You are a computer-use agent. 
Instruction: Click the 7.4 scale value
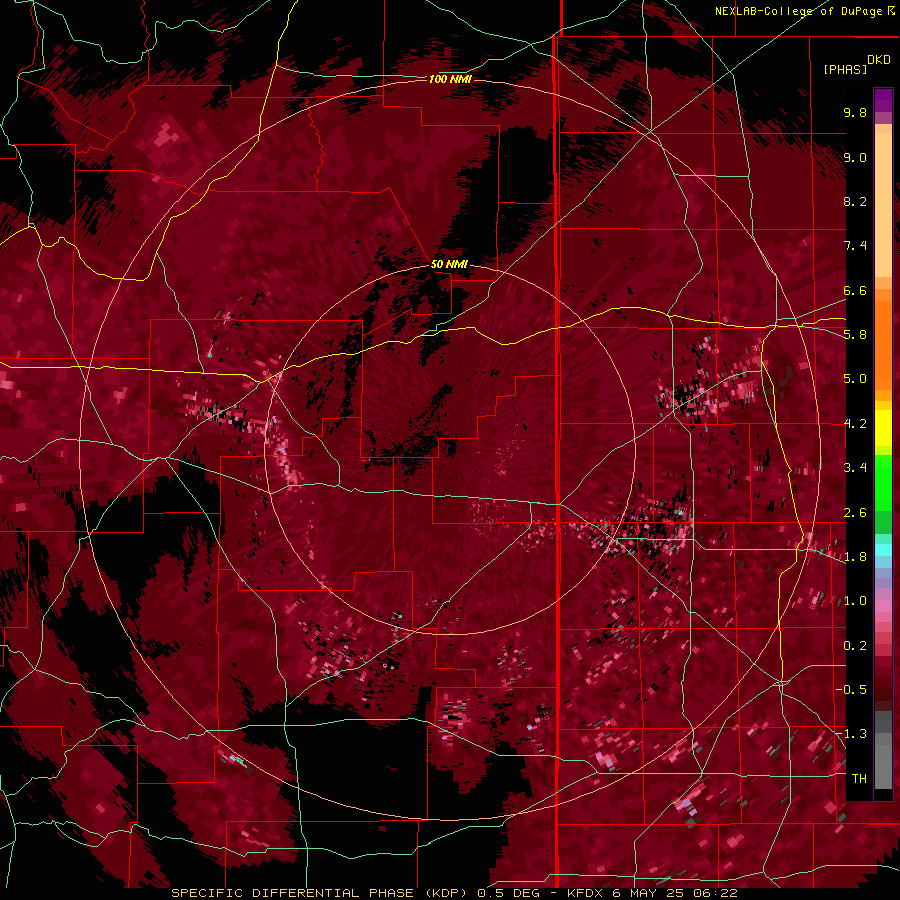point(855,246)
